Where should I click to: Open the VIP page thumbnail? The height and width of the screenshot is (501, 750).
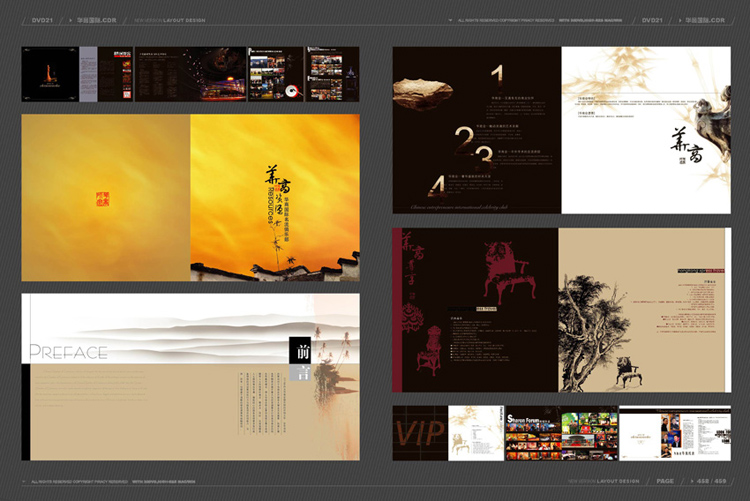[x=419, y=433]
